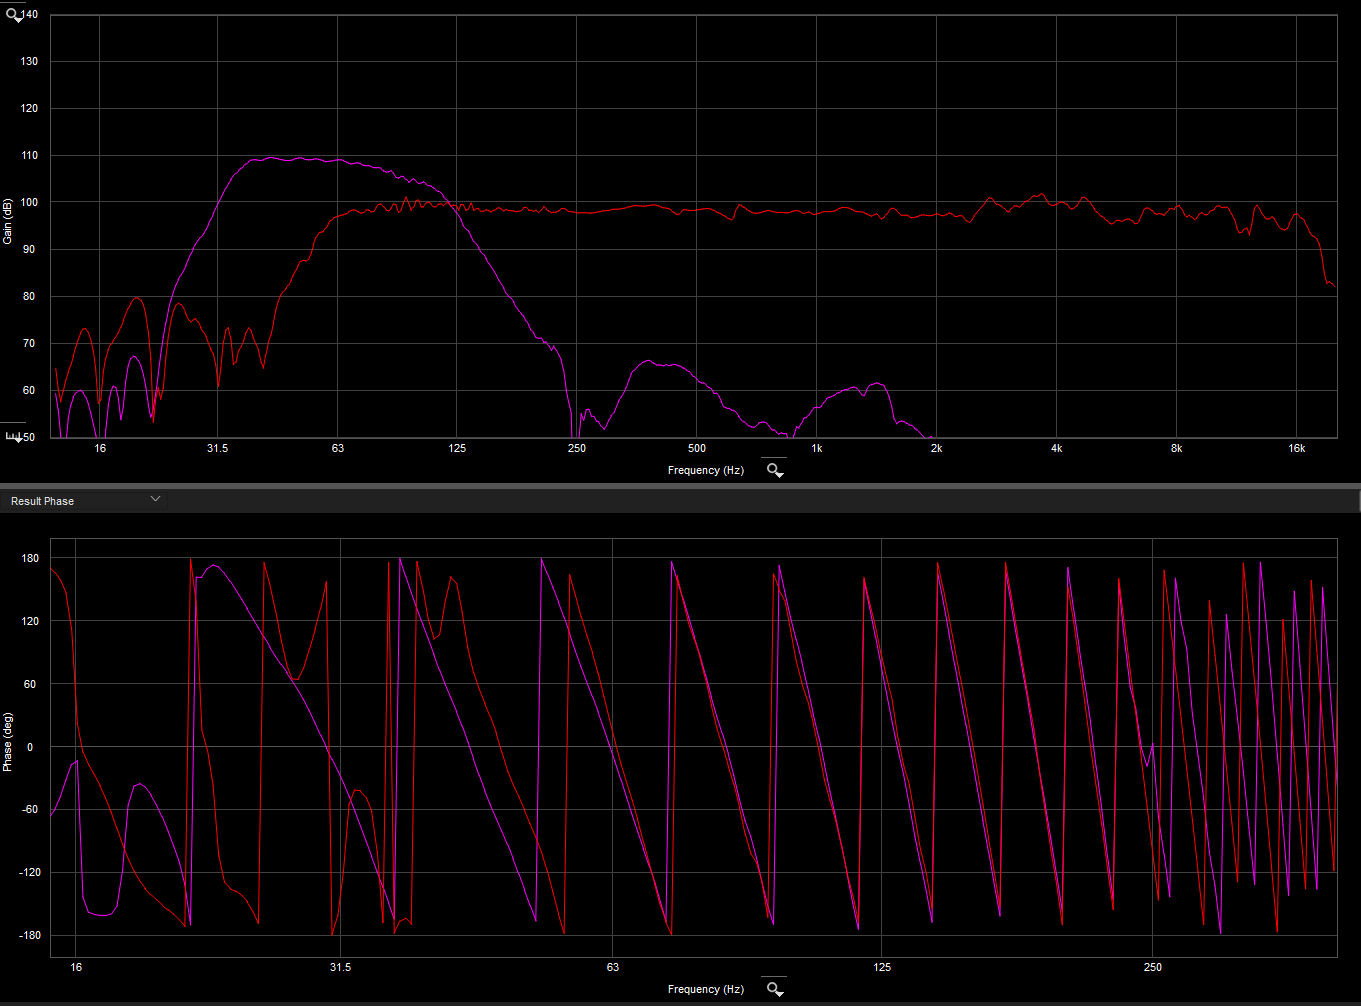Image resolution: width=1361 pixels, height=1006 pixels.
Task: Click the -180 label on the phase axis
Action: pyautogui.click(x=28, y=935)
